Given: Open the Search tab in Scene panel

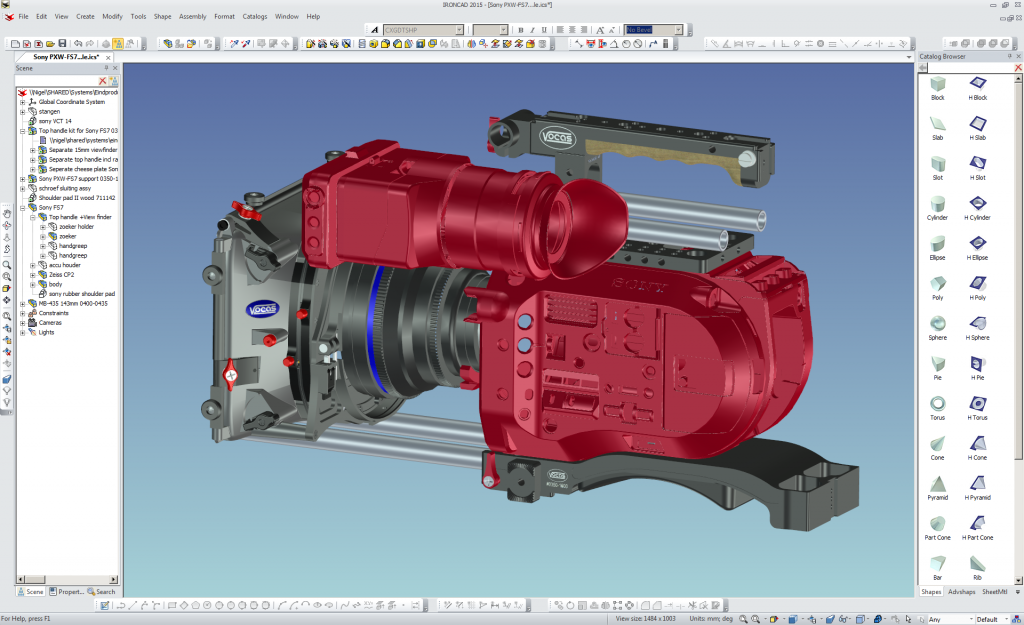Looking at the screenshot, I should point(103,592).
